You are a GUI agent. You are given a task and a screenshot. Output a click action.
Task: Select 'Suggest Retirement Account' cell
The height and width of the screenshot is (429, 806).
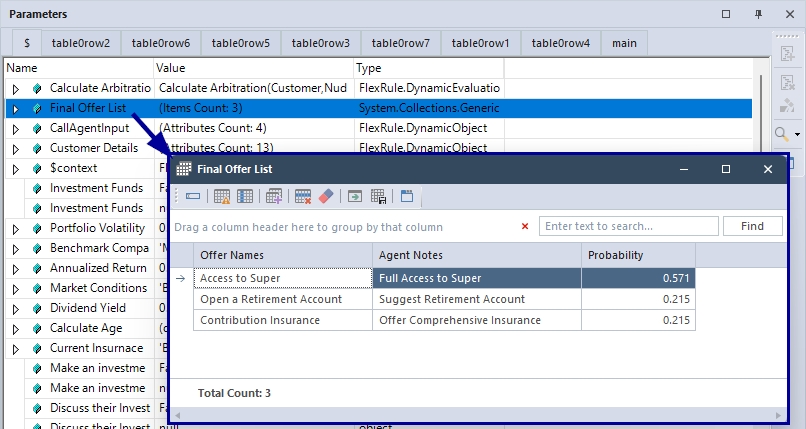coord(477,299)
